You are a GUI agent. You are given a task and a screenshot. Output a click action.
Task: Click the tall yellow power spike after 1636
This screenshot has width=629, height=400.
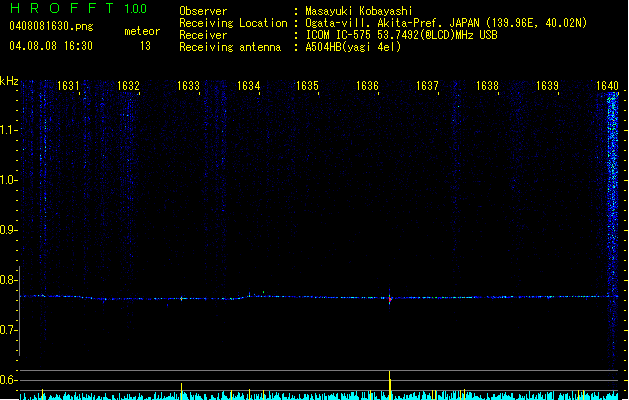click(390, 385)
